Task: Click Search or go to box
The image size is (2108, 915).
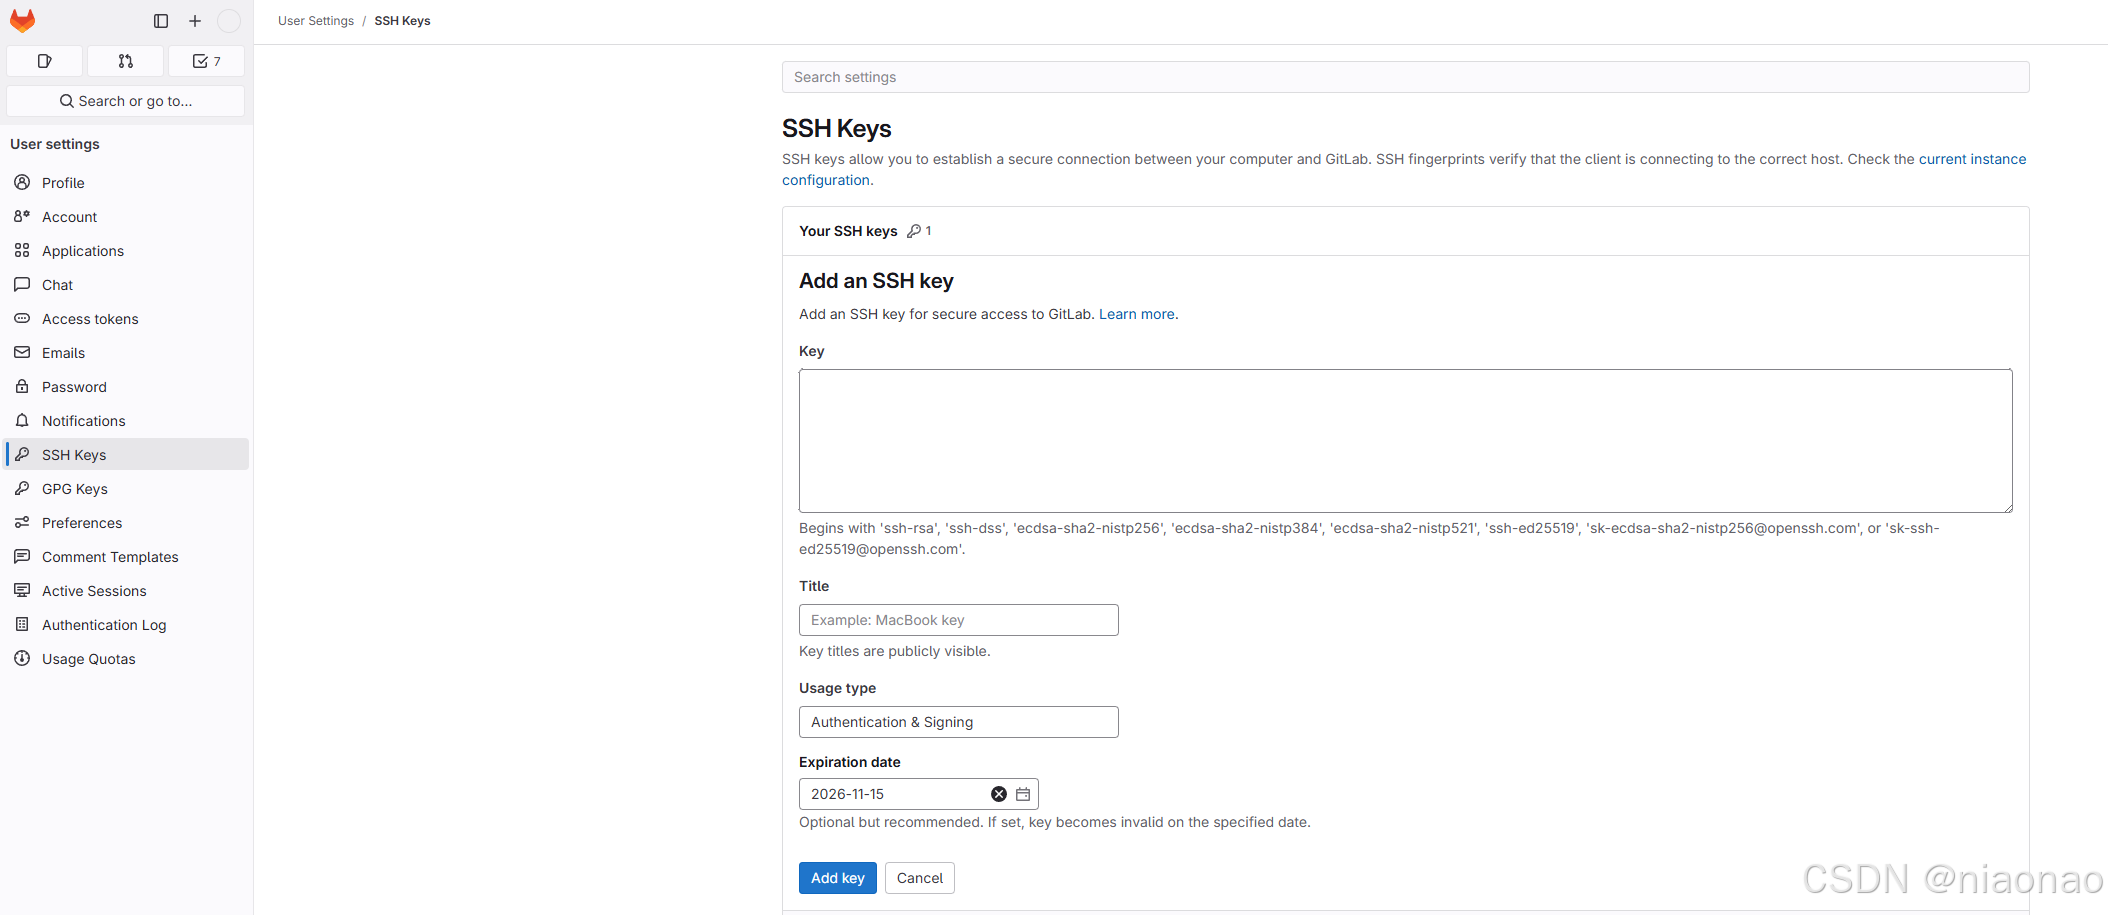Action: (x=125, y=101)
